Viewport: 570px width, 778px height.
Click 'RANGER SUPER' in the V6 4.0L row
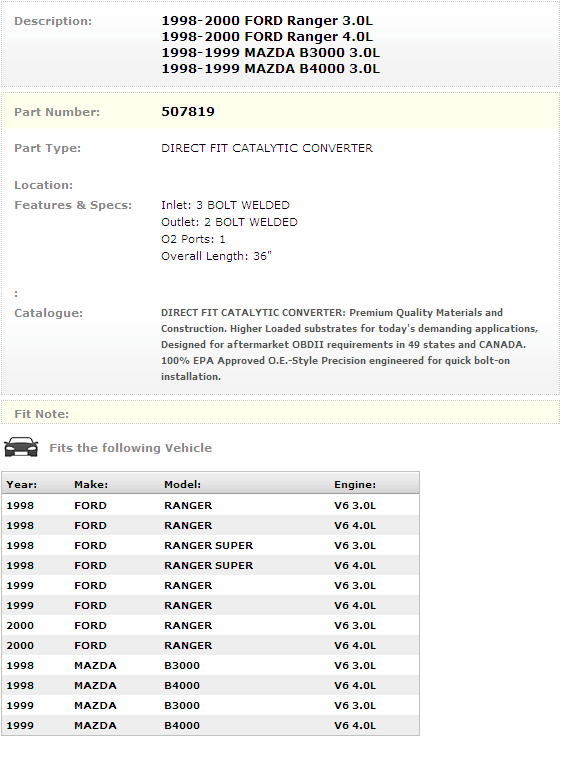(x=209, y=565)
